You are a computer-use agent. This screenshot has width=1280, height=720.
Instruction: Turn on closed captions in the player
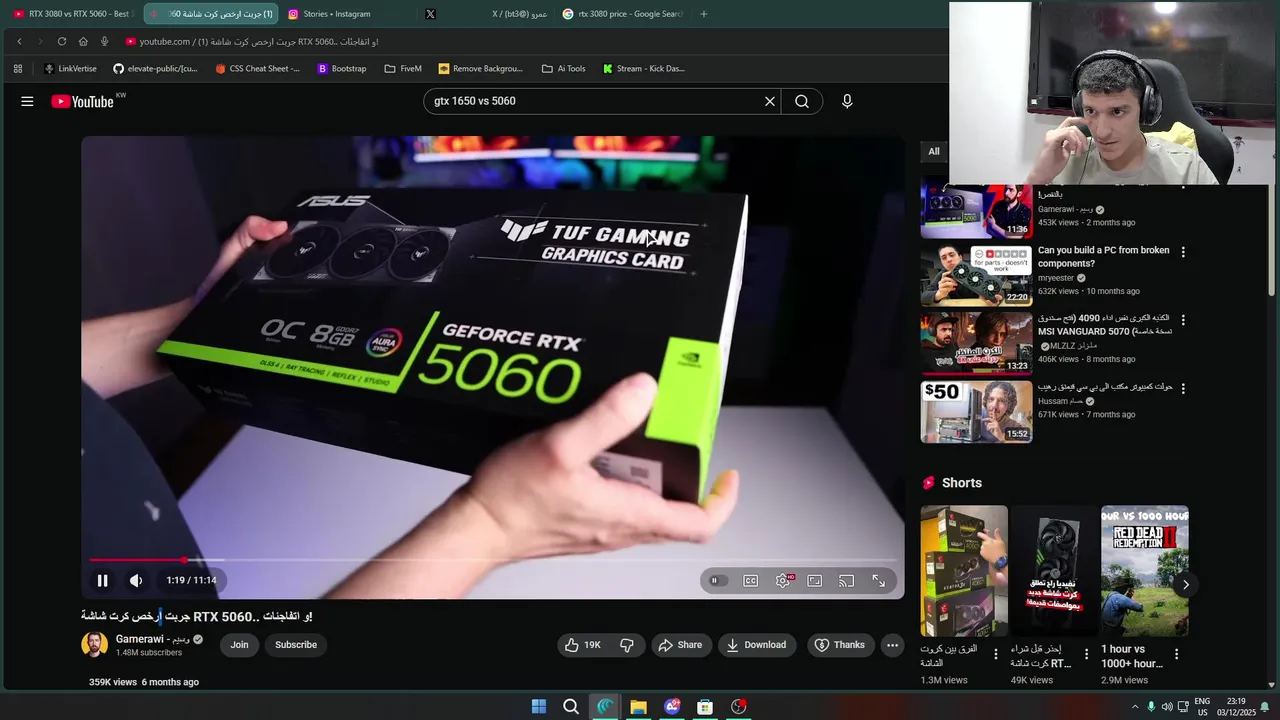tap(750, 581)
